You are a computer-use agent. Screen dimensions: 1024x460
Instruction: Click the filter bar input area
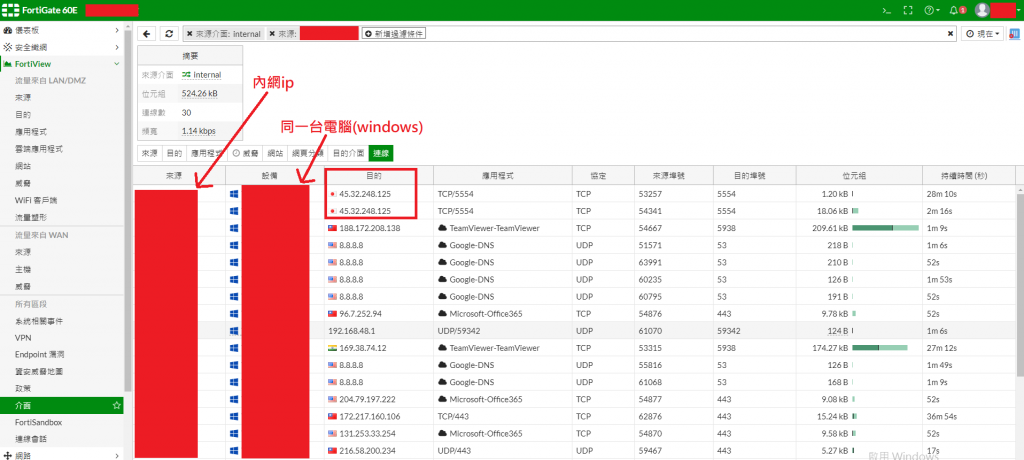(686, 34)
